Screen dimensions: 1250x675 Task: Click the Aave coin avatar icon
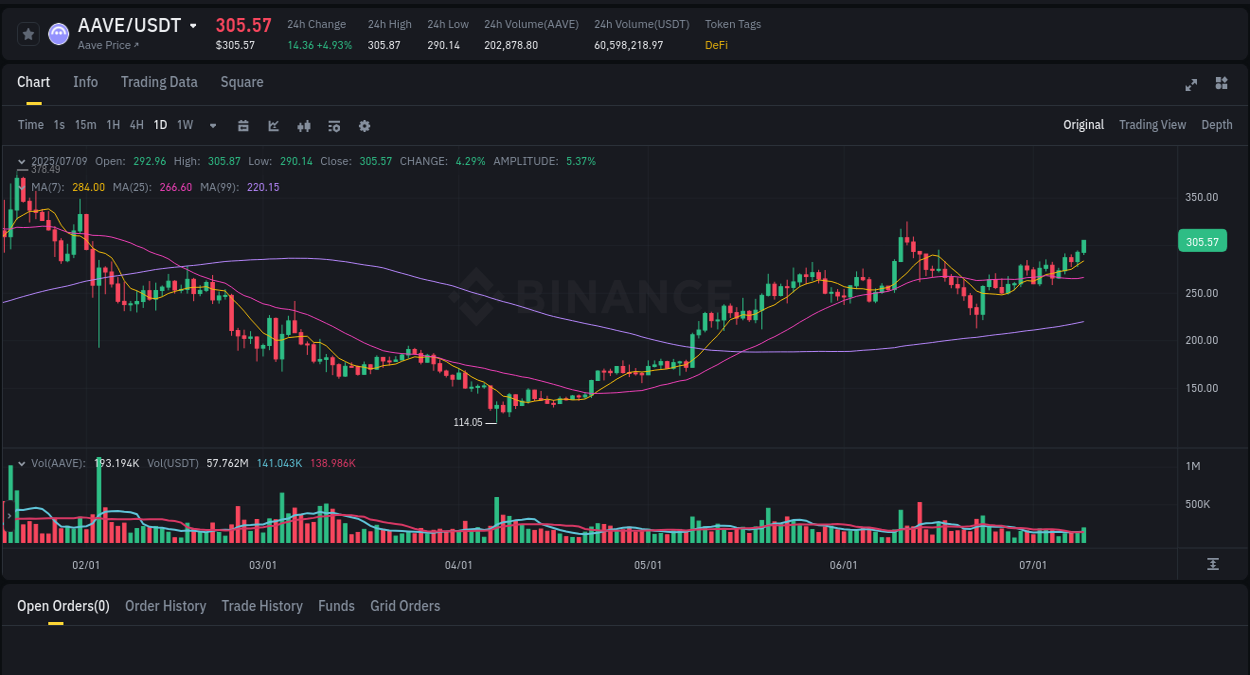58,33
